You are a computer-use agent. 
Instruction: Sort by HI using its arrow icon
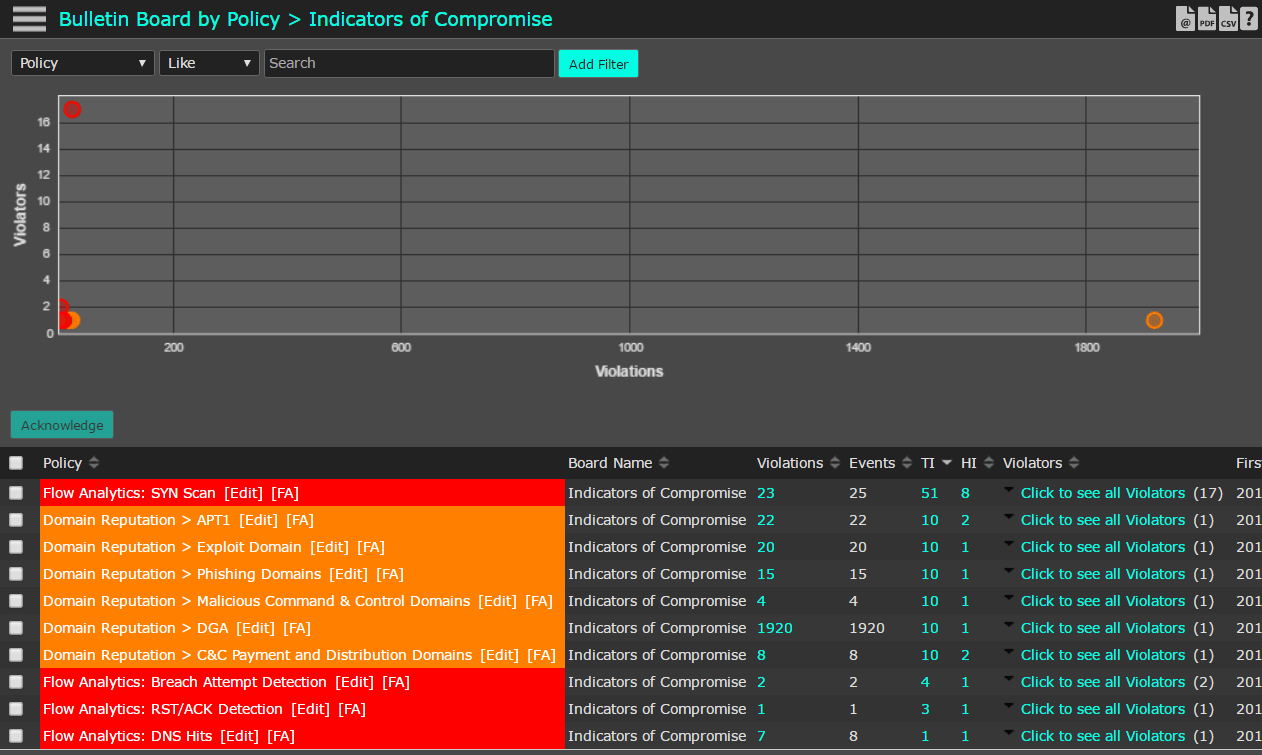click(989, 463)
